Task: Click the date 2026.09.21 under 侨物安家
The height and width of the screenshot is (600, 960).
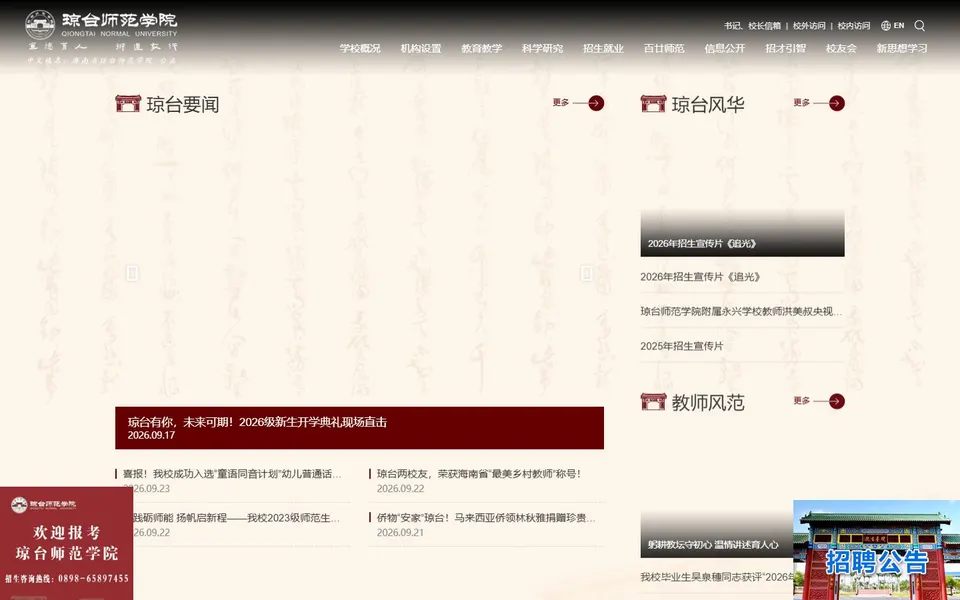Action: (400, 533)
